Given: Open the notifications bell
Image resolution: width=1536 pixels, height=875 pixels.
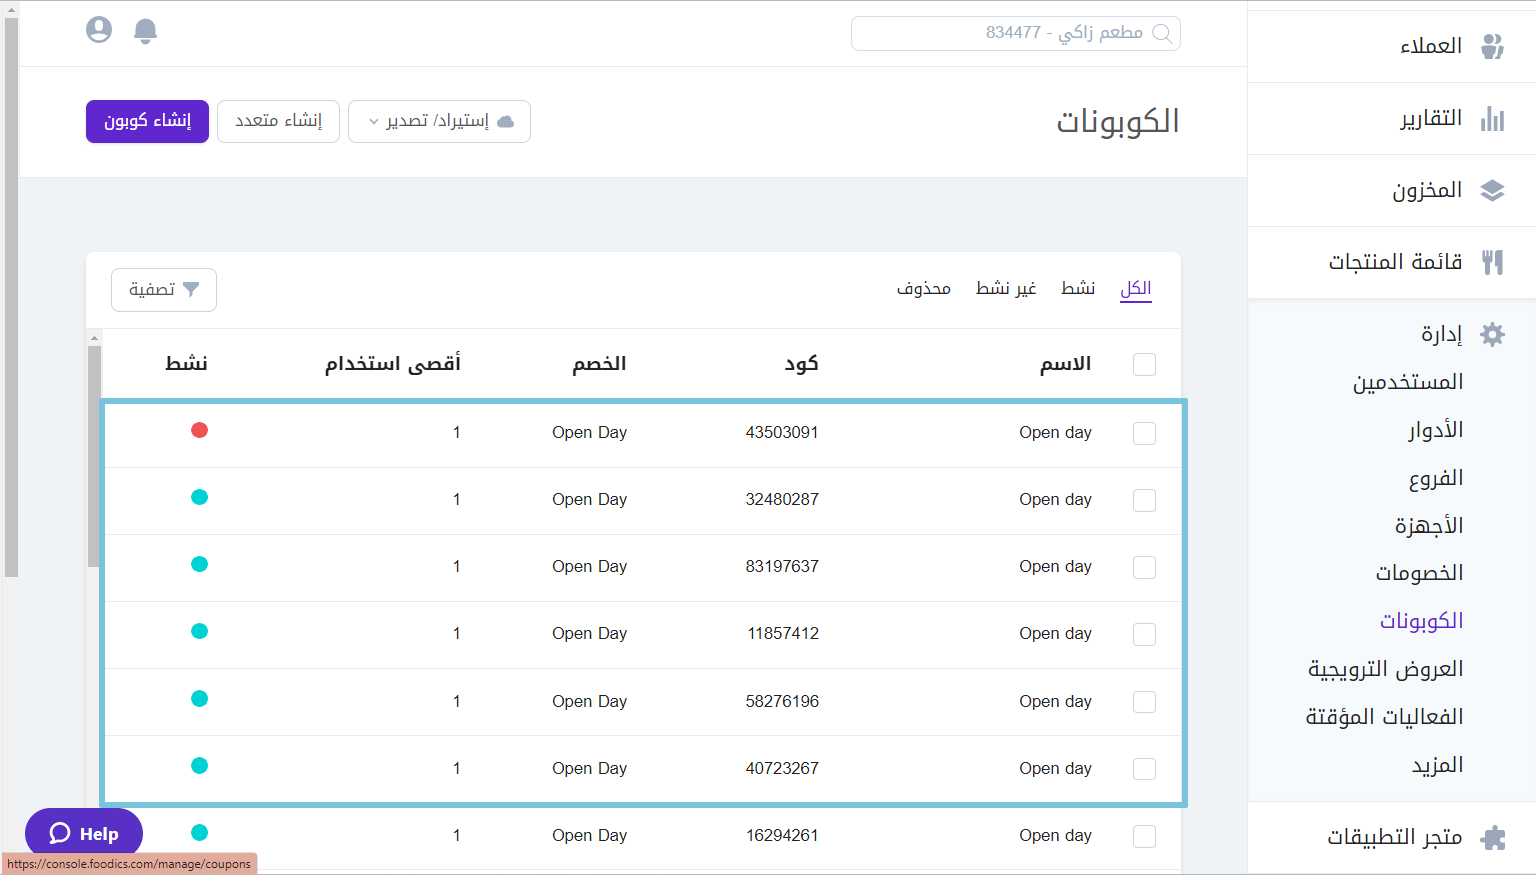Looking at the screenshot, I should [x=145, y=31].
